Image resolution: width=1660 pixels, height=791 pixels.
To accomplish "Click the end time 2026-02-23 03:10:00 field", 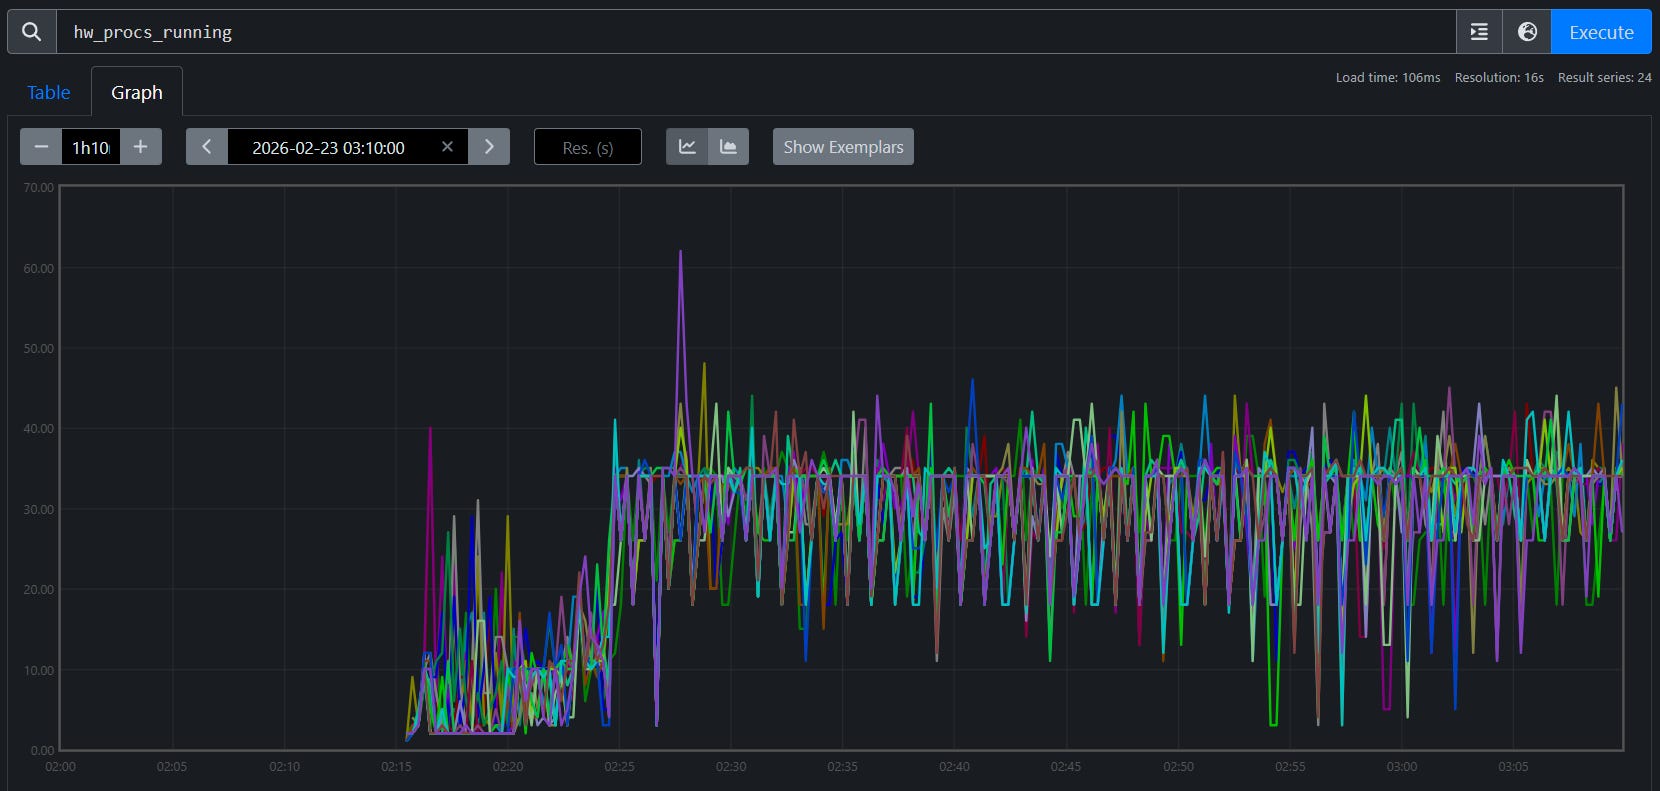I will (x=328, y=147).
